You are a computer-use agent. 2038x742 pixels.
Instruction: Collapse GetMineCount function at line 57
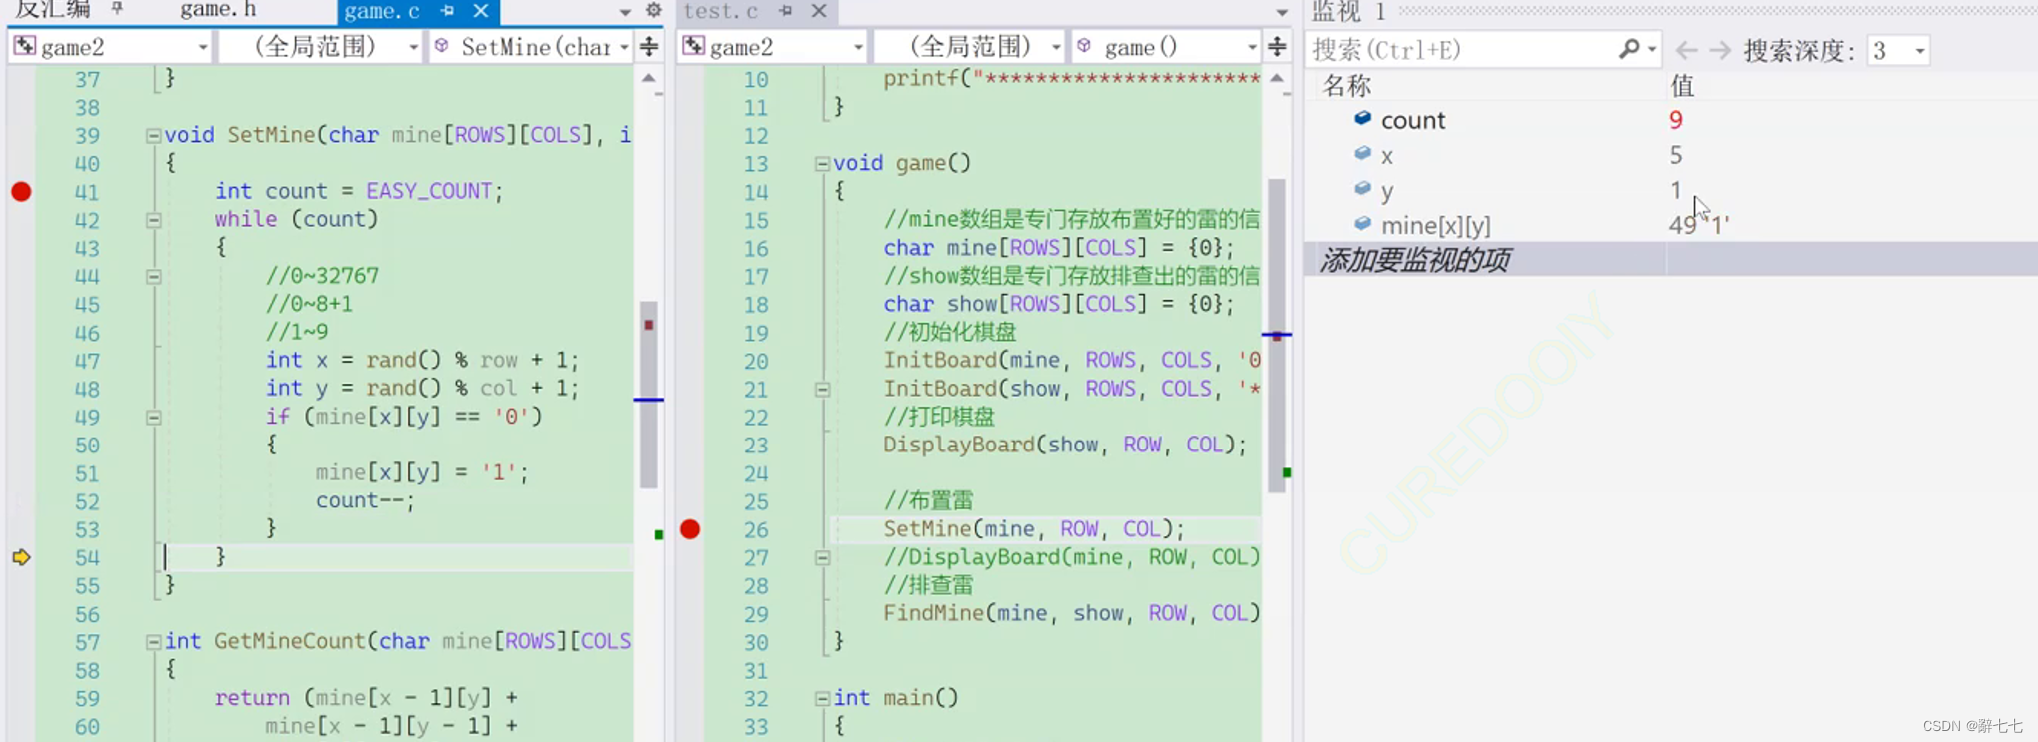153,642
